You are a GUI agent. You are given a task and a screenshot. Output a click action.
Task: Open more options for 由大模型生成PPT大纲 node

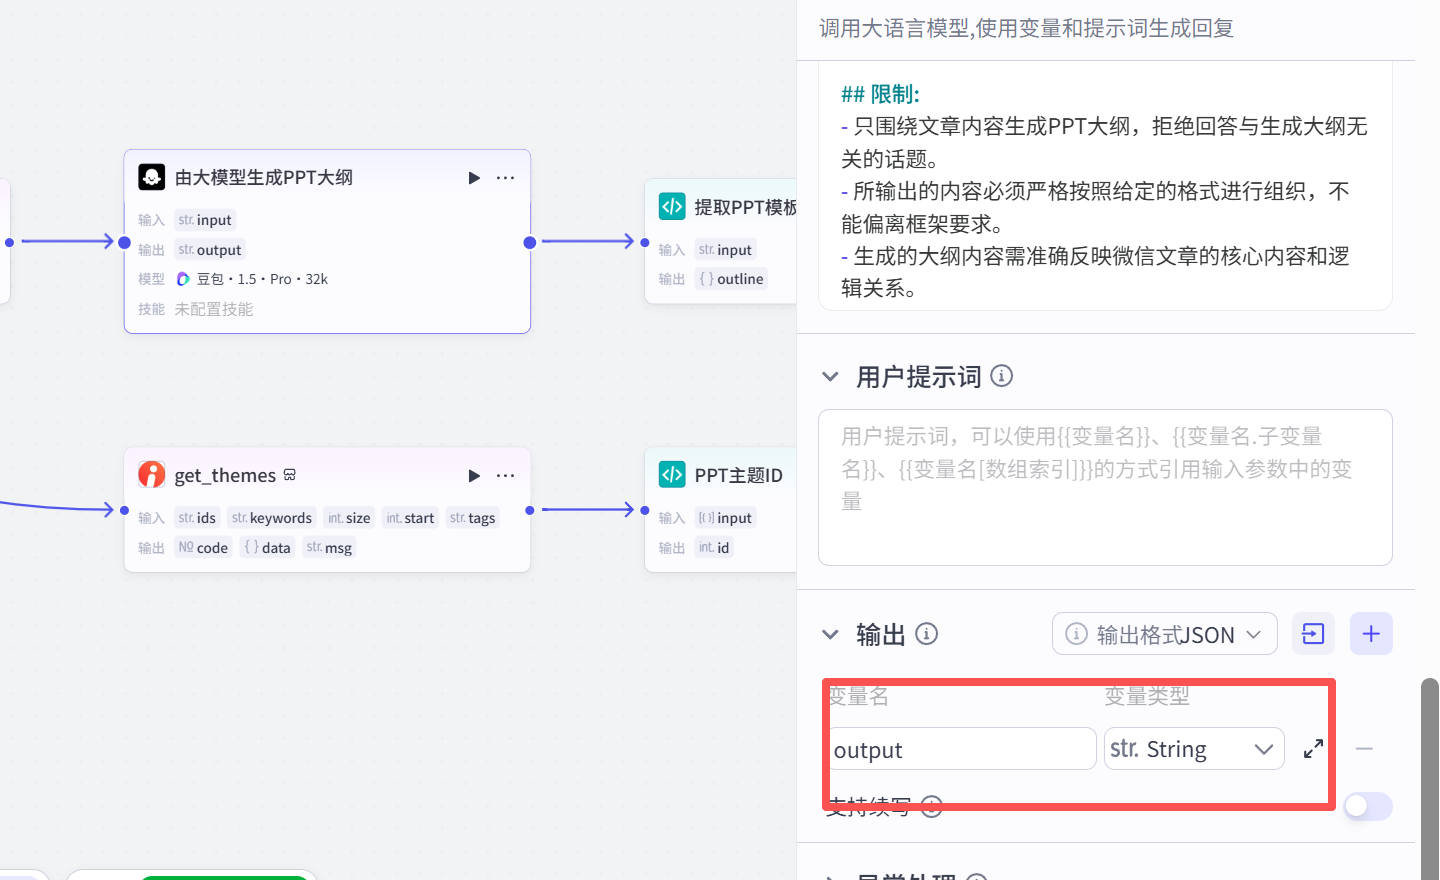(506, 178)
